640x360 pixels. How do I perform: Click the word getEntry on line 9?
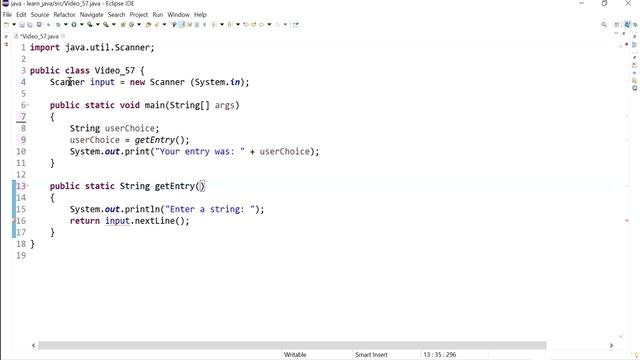pos(155,140)
